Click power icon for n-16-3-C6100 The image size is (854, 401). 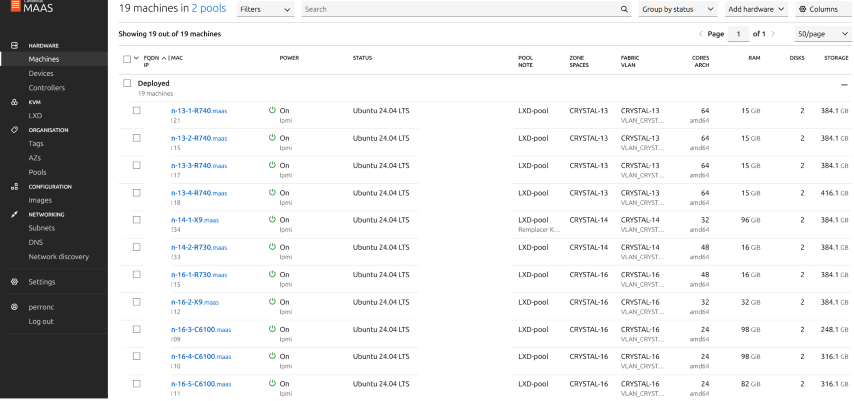(272, 329)
